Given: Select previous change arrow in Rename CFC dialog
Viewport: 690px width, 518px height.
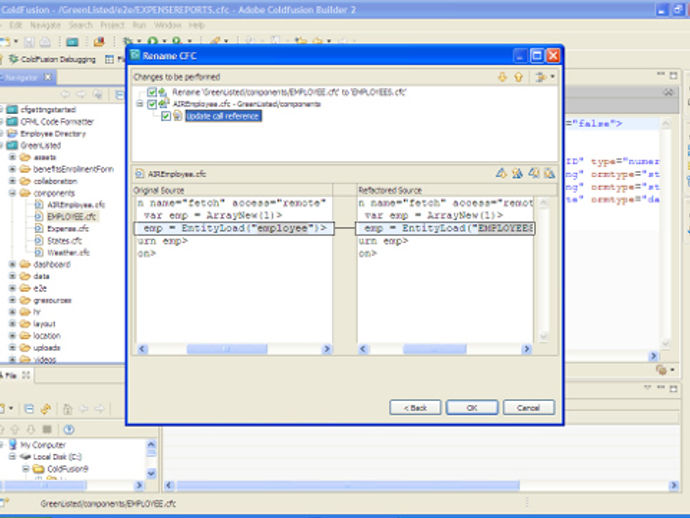Looking at the screenshot, I should click(518, 77).
